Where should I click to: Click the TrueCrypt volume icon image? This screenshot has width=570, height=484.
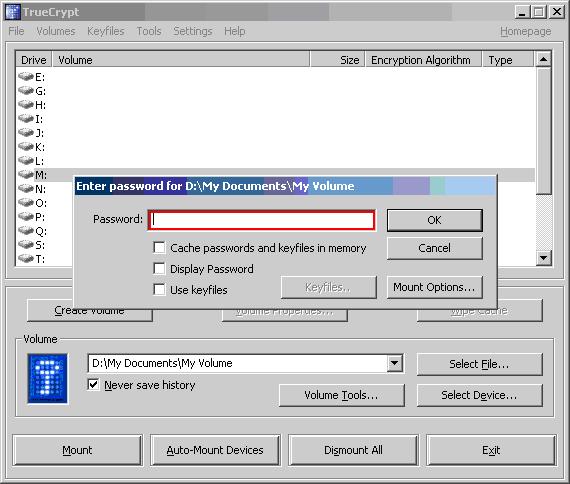(x=47, y=378)
